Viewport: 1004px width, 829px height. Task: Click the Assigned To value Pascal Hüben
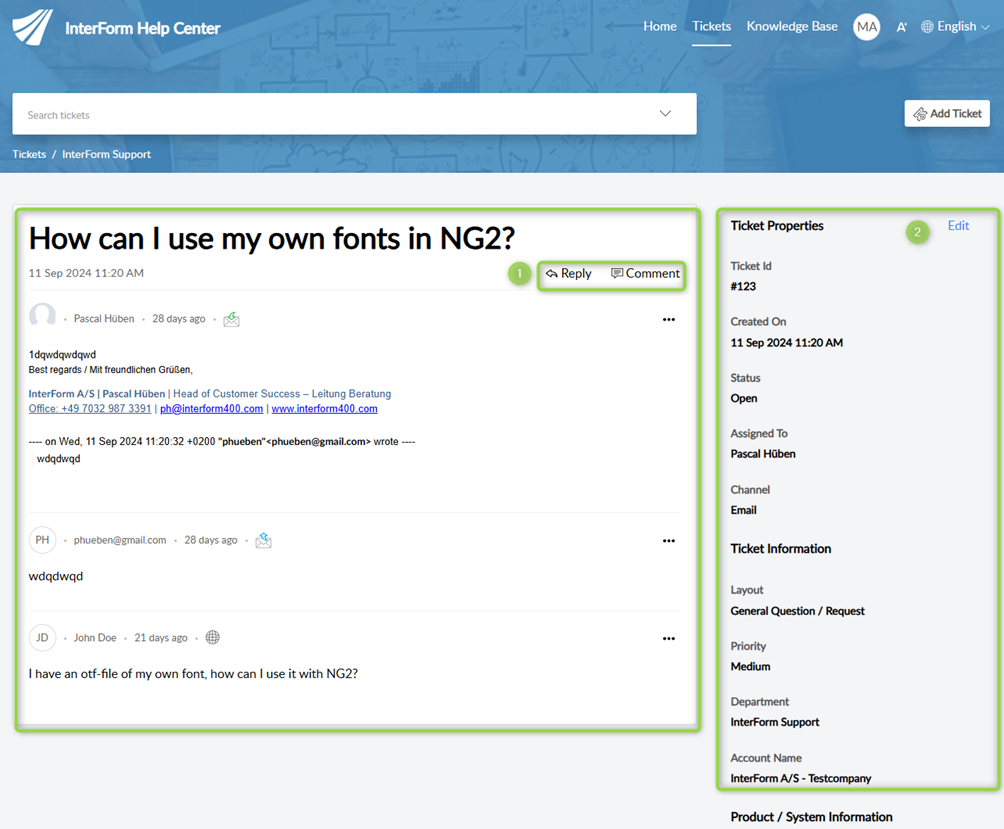(763, 454)
